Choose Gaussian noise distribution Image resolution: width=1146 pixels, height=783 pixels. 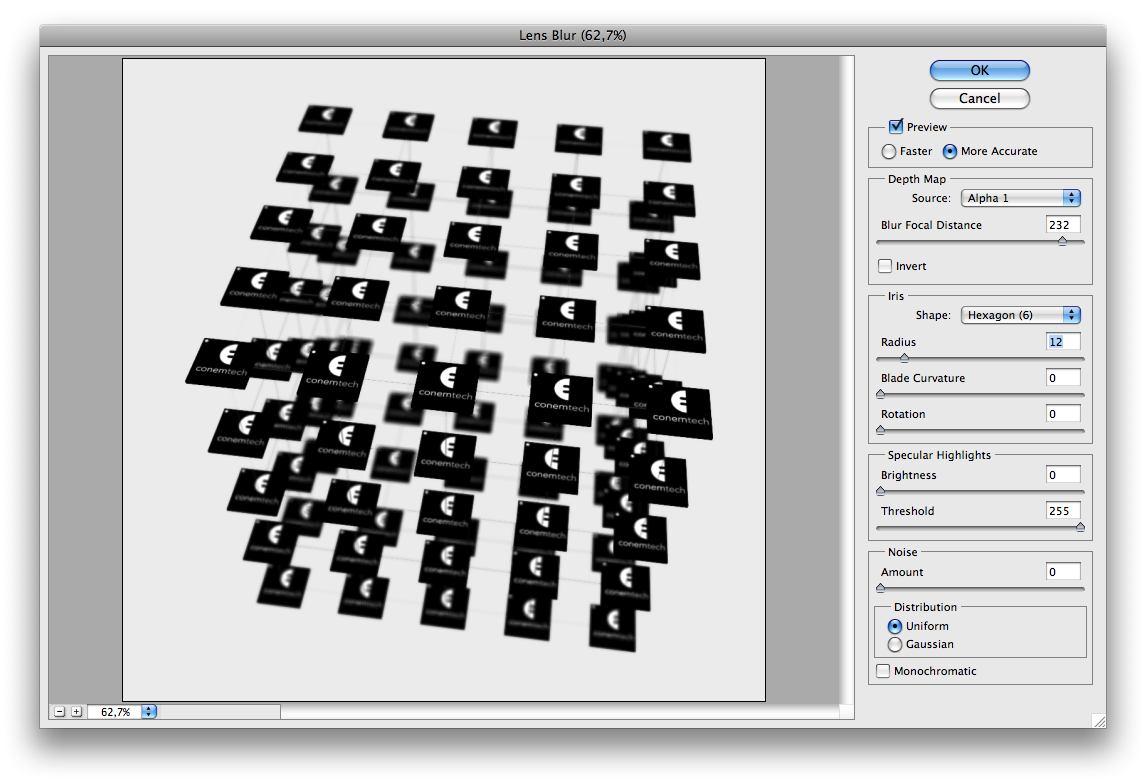click(x=895, y=645)
